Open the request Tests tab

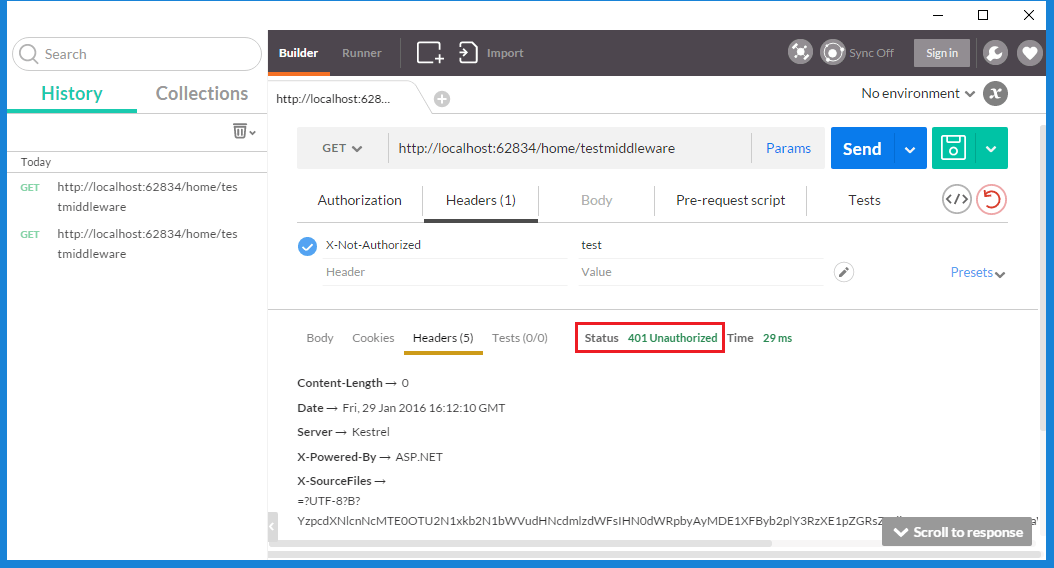point(864,200)
